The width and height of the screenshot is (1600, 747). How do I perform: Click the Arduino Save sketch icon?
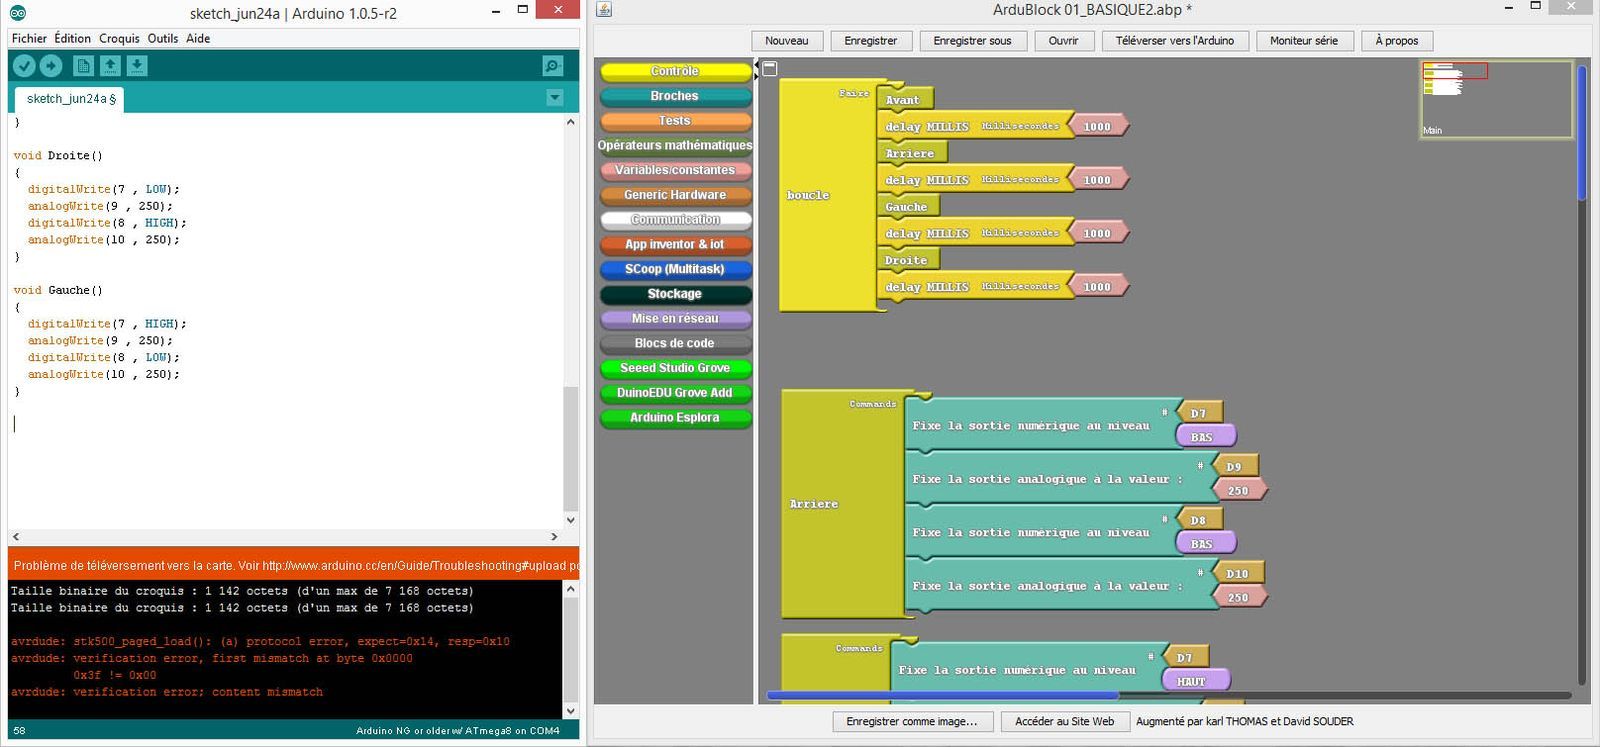tap(137, 66)
